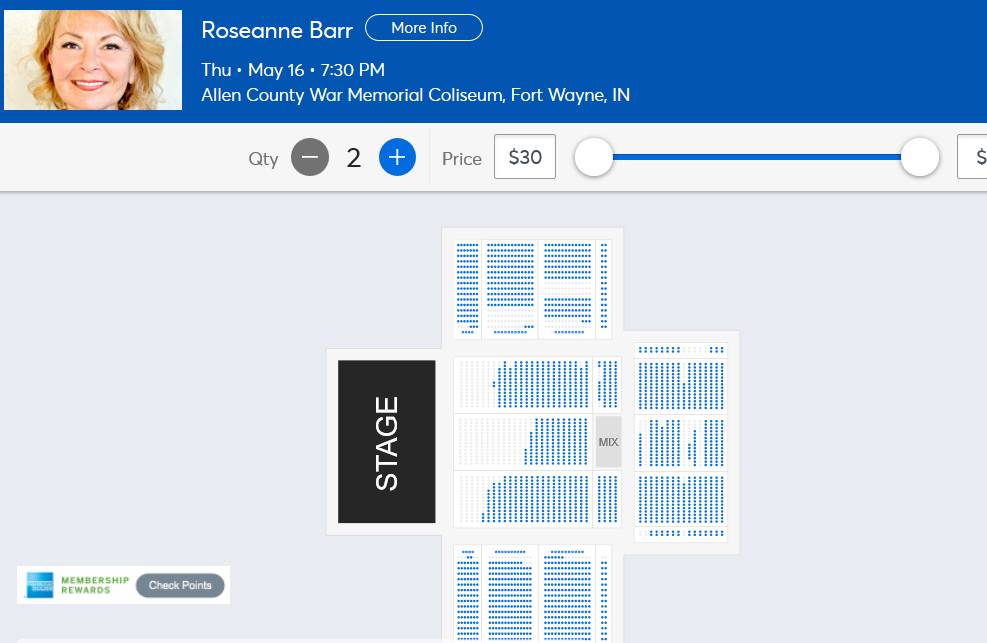Select the rear seating section right of MIX

click(x=681, y=442)
